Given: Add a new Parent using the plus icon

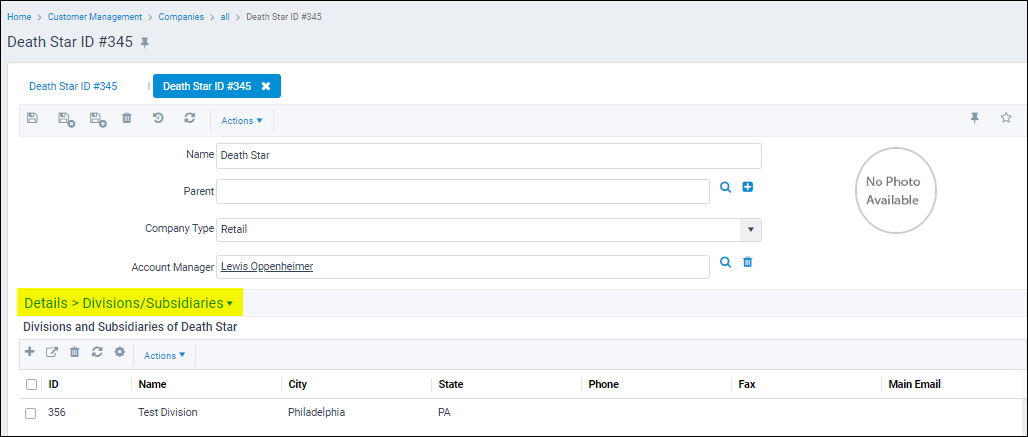Looking at the screenshot, I should [x=747, y=187].
